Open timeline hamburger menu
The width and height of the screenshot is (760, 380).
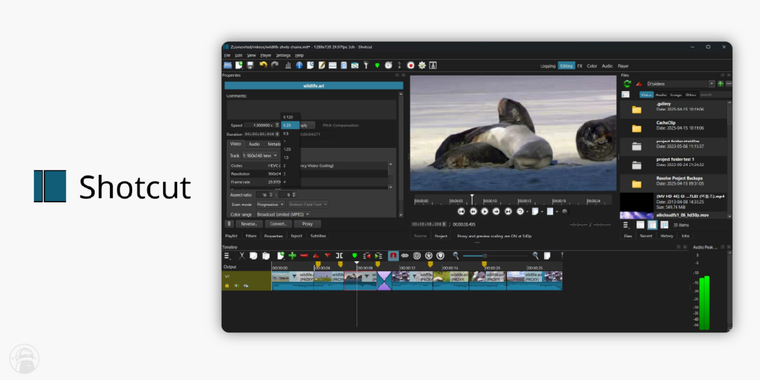coord(227,256)
